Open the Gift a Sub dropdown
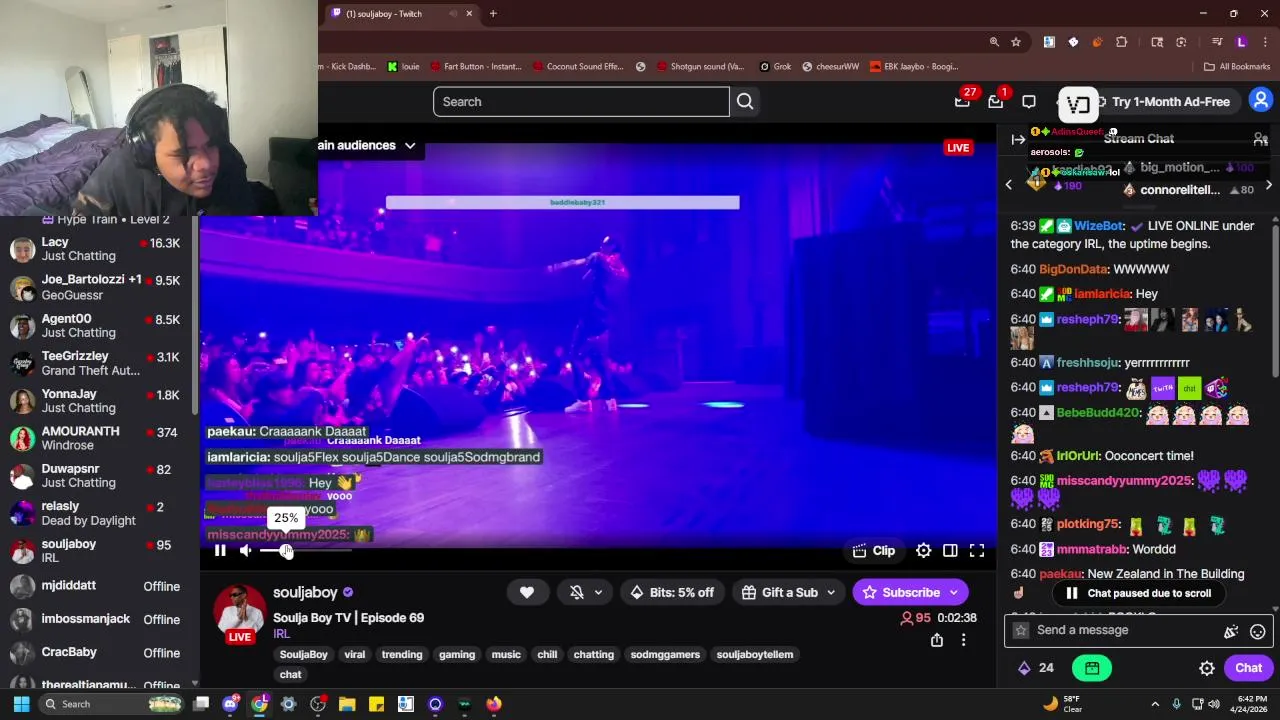Screen dimensions: 1280x720 pyautogui.click(x=789, y=592)
